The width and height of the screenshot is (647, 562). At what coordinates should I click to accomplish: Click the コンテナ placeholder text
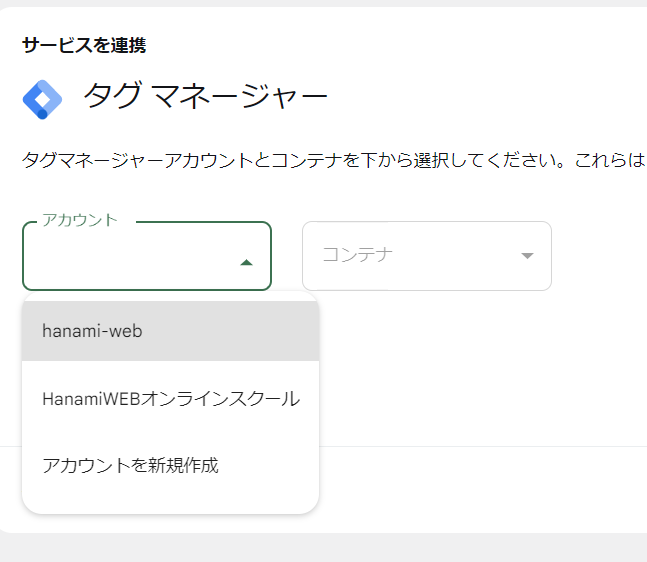click(357, 255)
